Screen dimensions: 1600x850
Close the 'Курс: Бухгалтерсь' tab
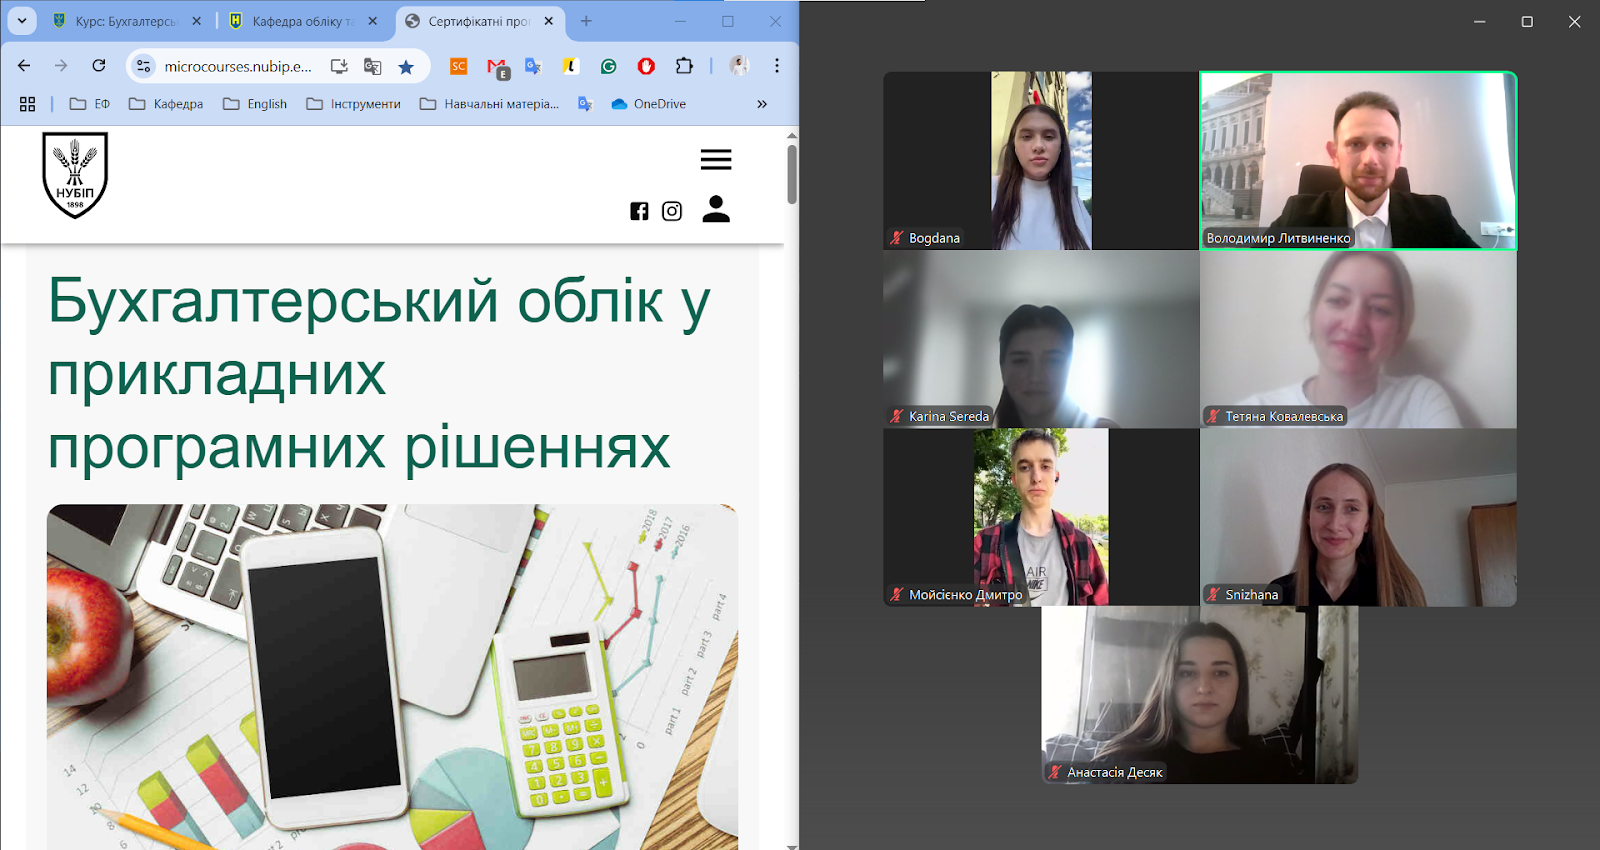pyautogui.click(x=197, y=21)
